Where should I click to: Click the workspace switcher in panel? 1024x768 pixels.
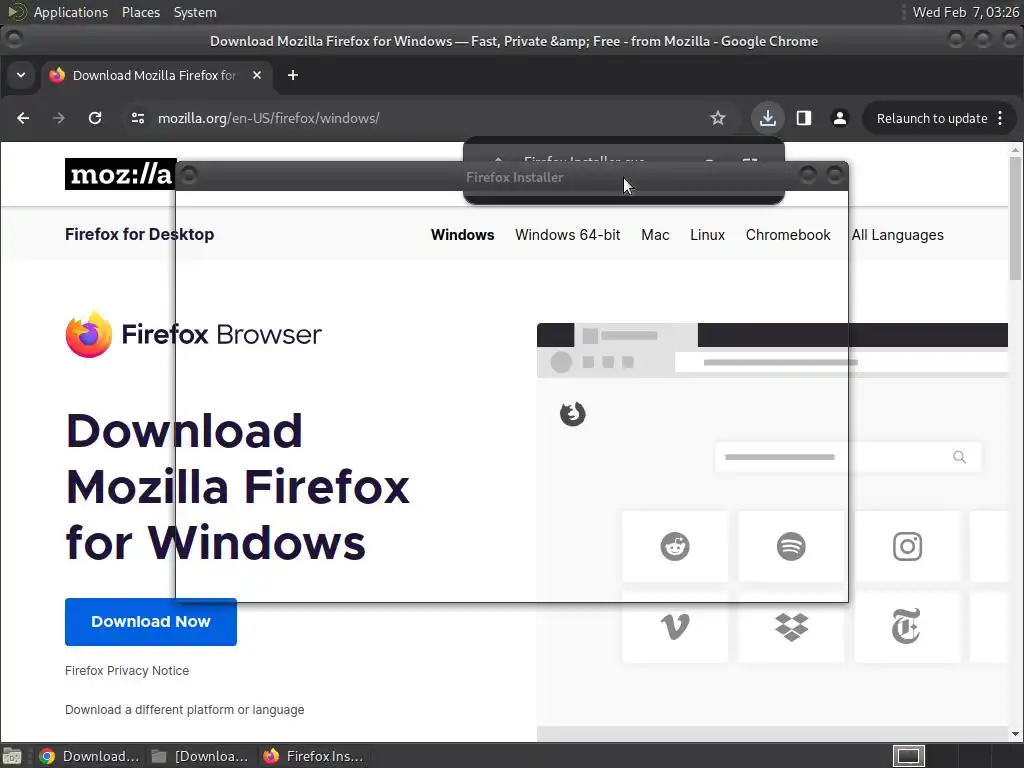point(908,756)
